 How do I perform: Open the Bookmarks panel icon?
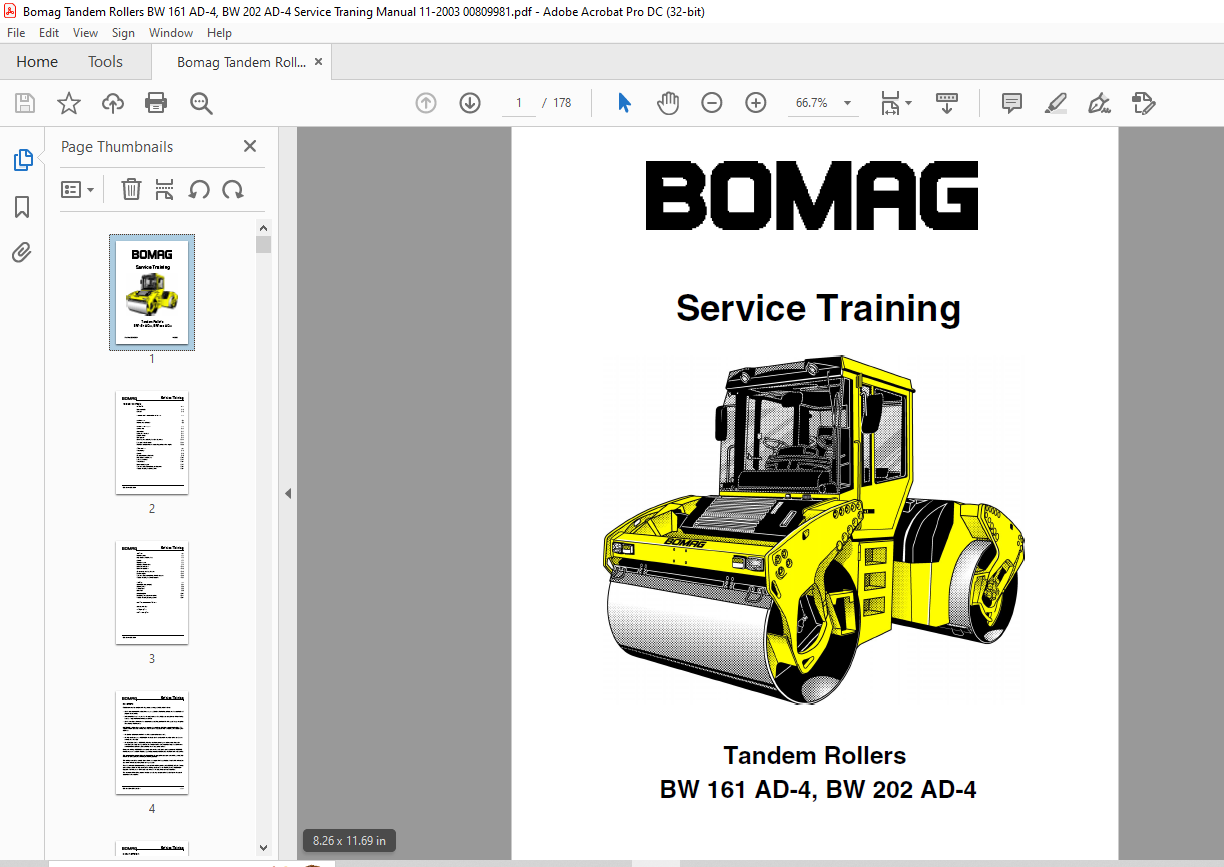(x=22, y=207)
